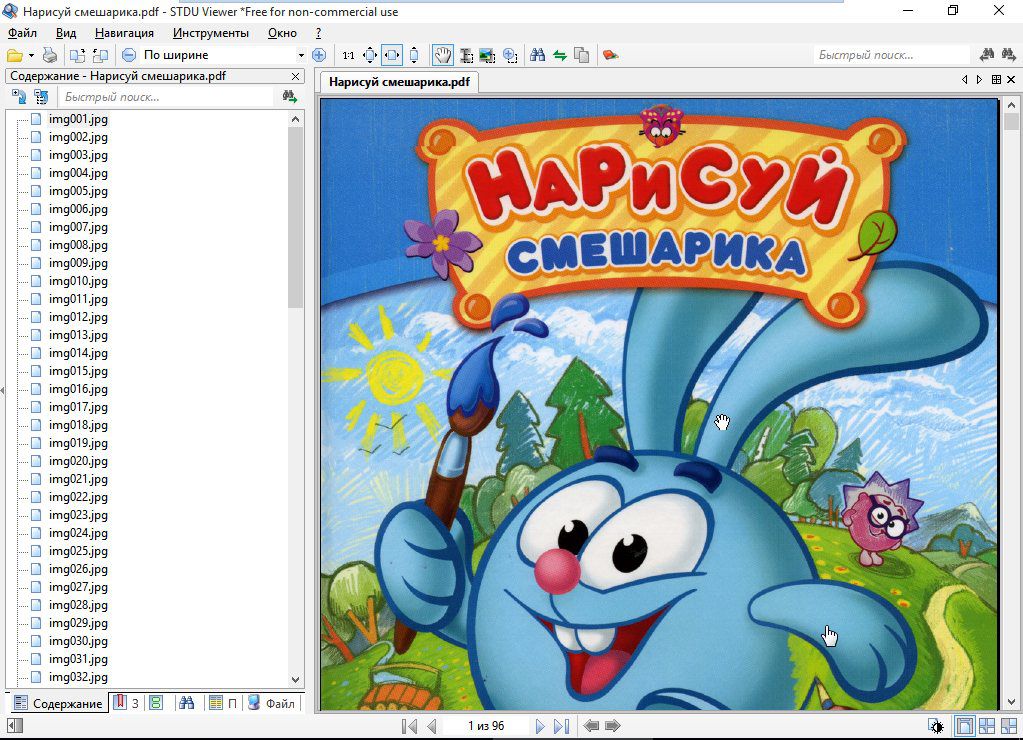Open the dropdown arrow beside Open folder
Viewport: 1023px width, 740px height.
click(31, 55)
